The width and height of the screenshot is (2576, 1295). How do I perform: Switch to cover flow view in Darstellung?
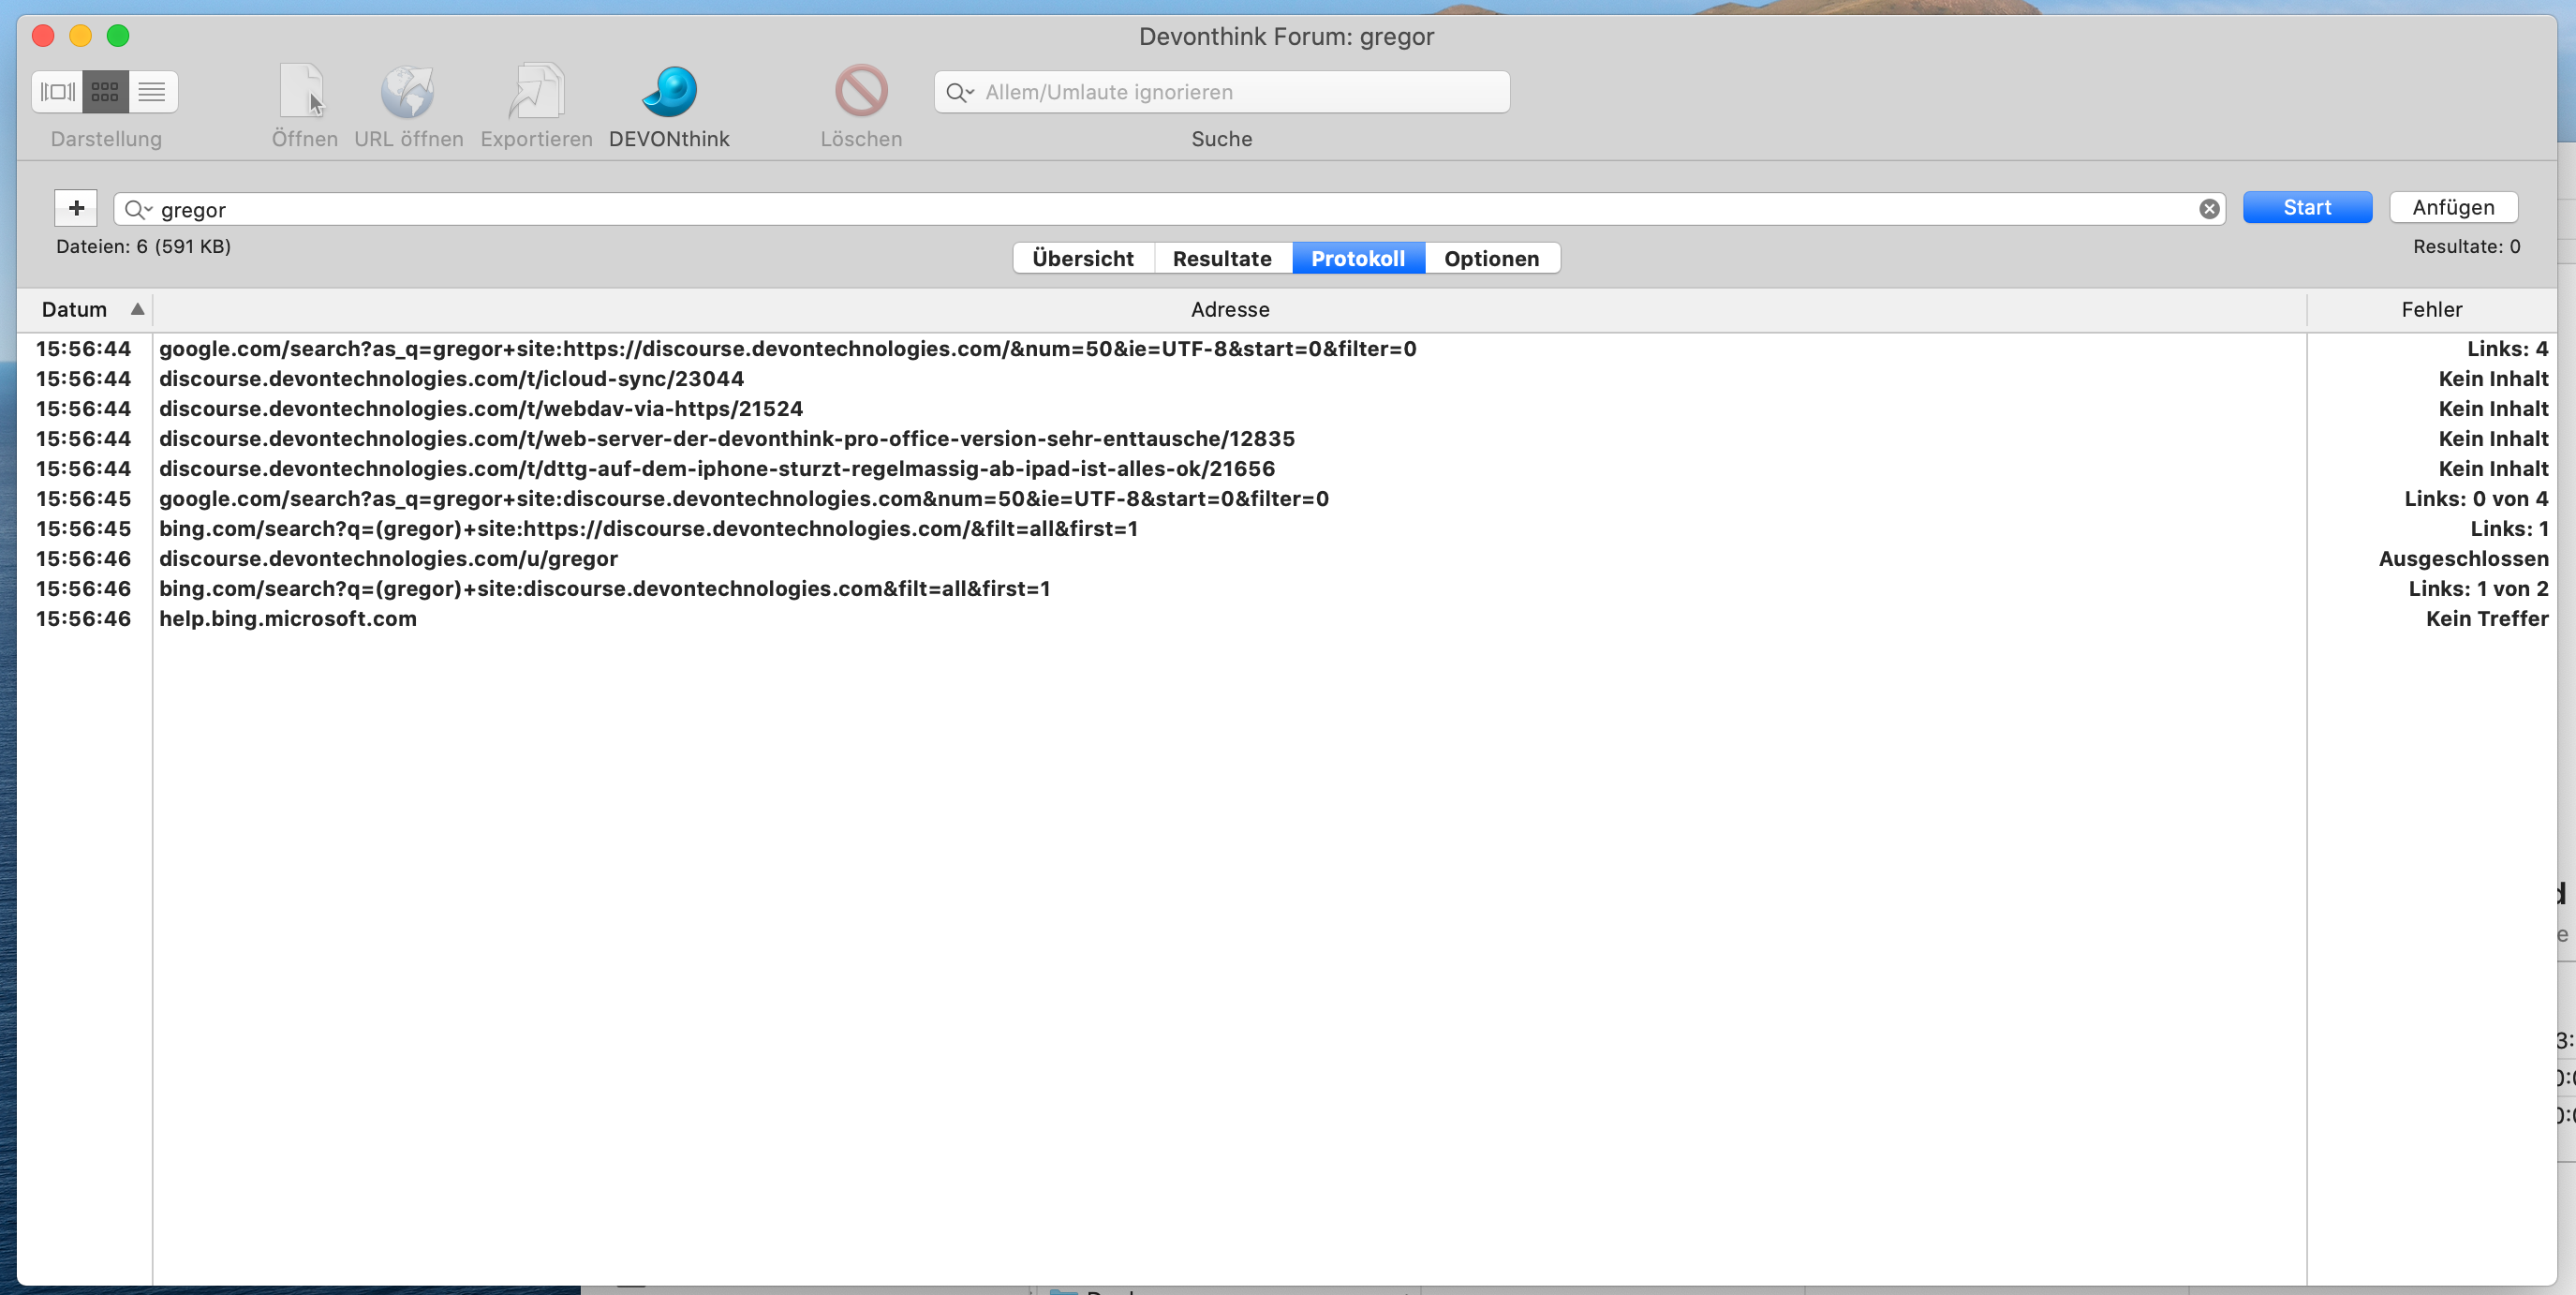(x=57, y=92)
